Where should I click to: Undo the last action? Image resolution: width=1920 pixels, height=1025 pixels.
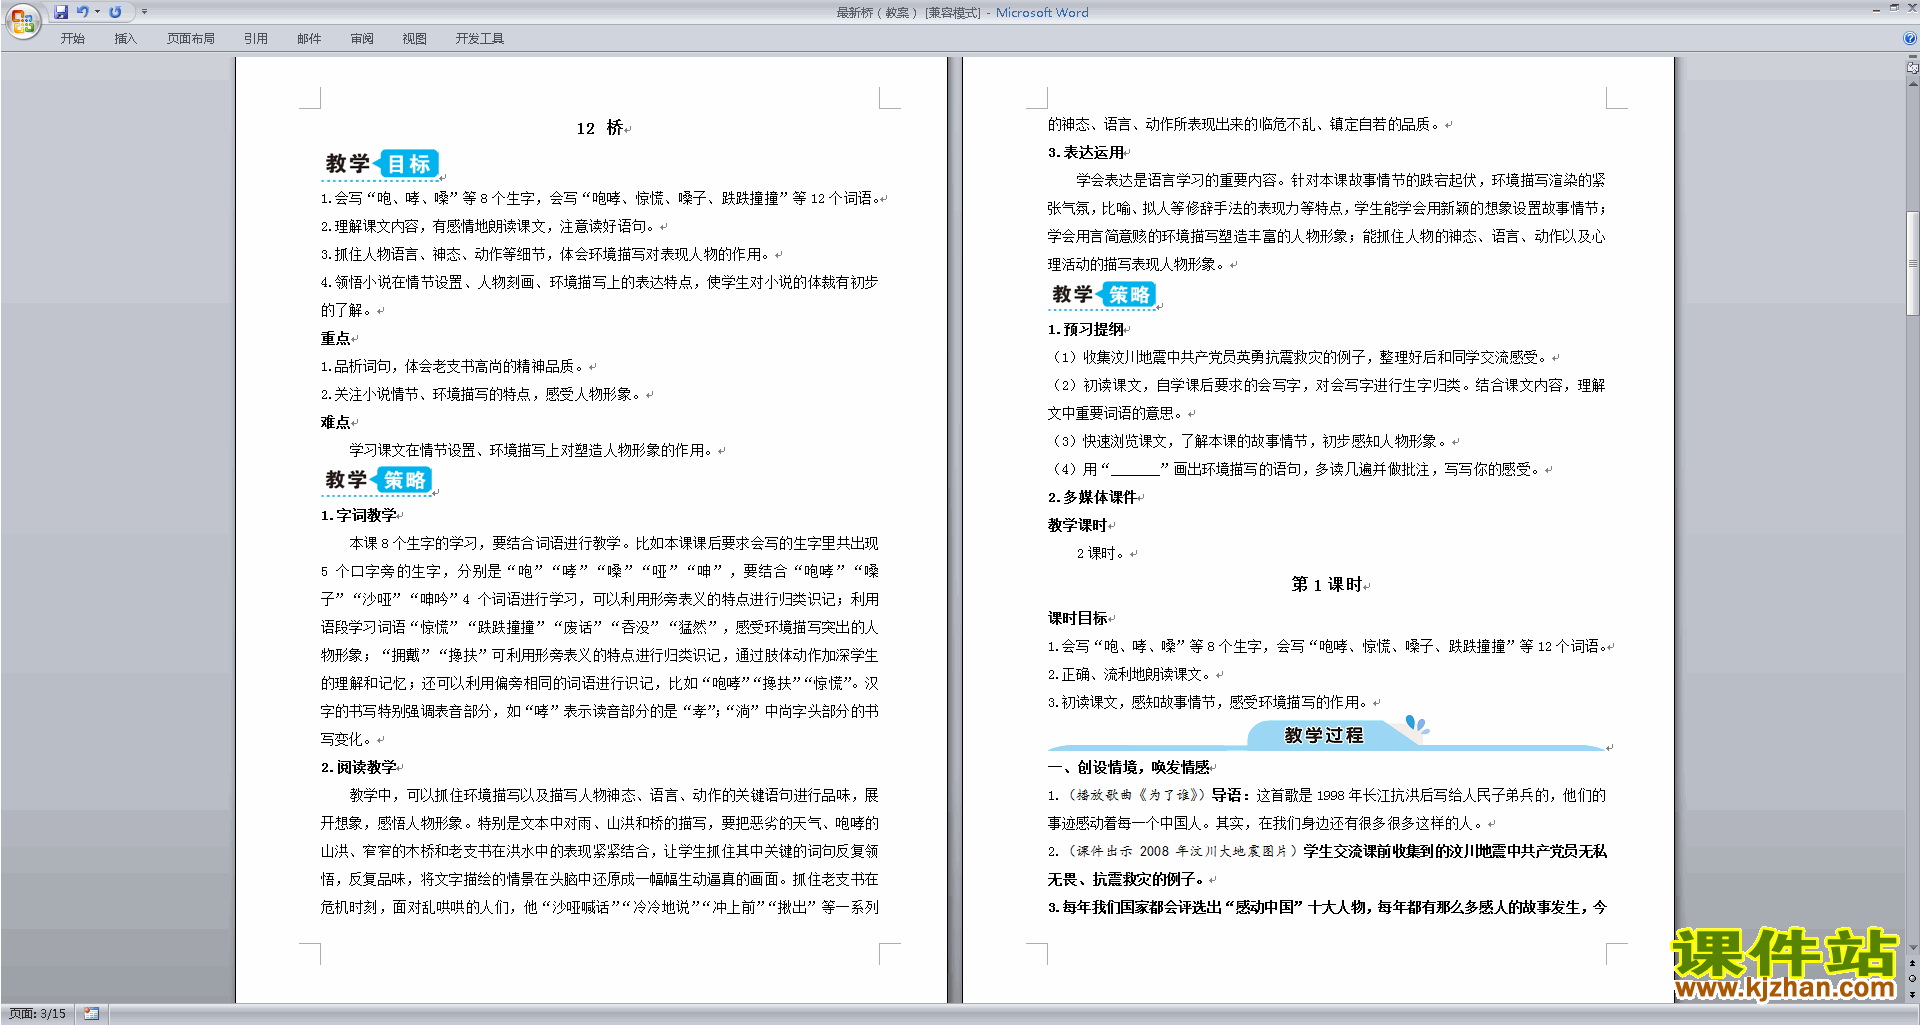point(83,12)
